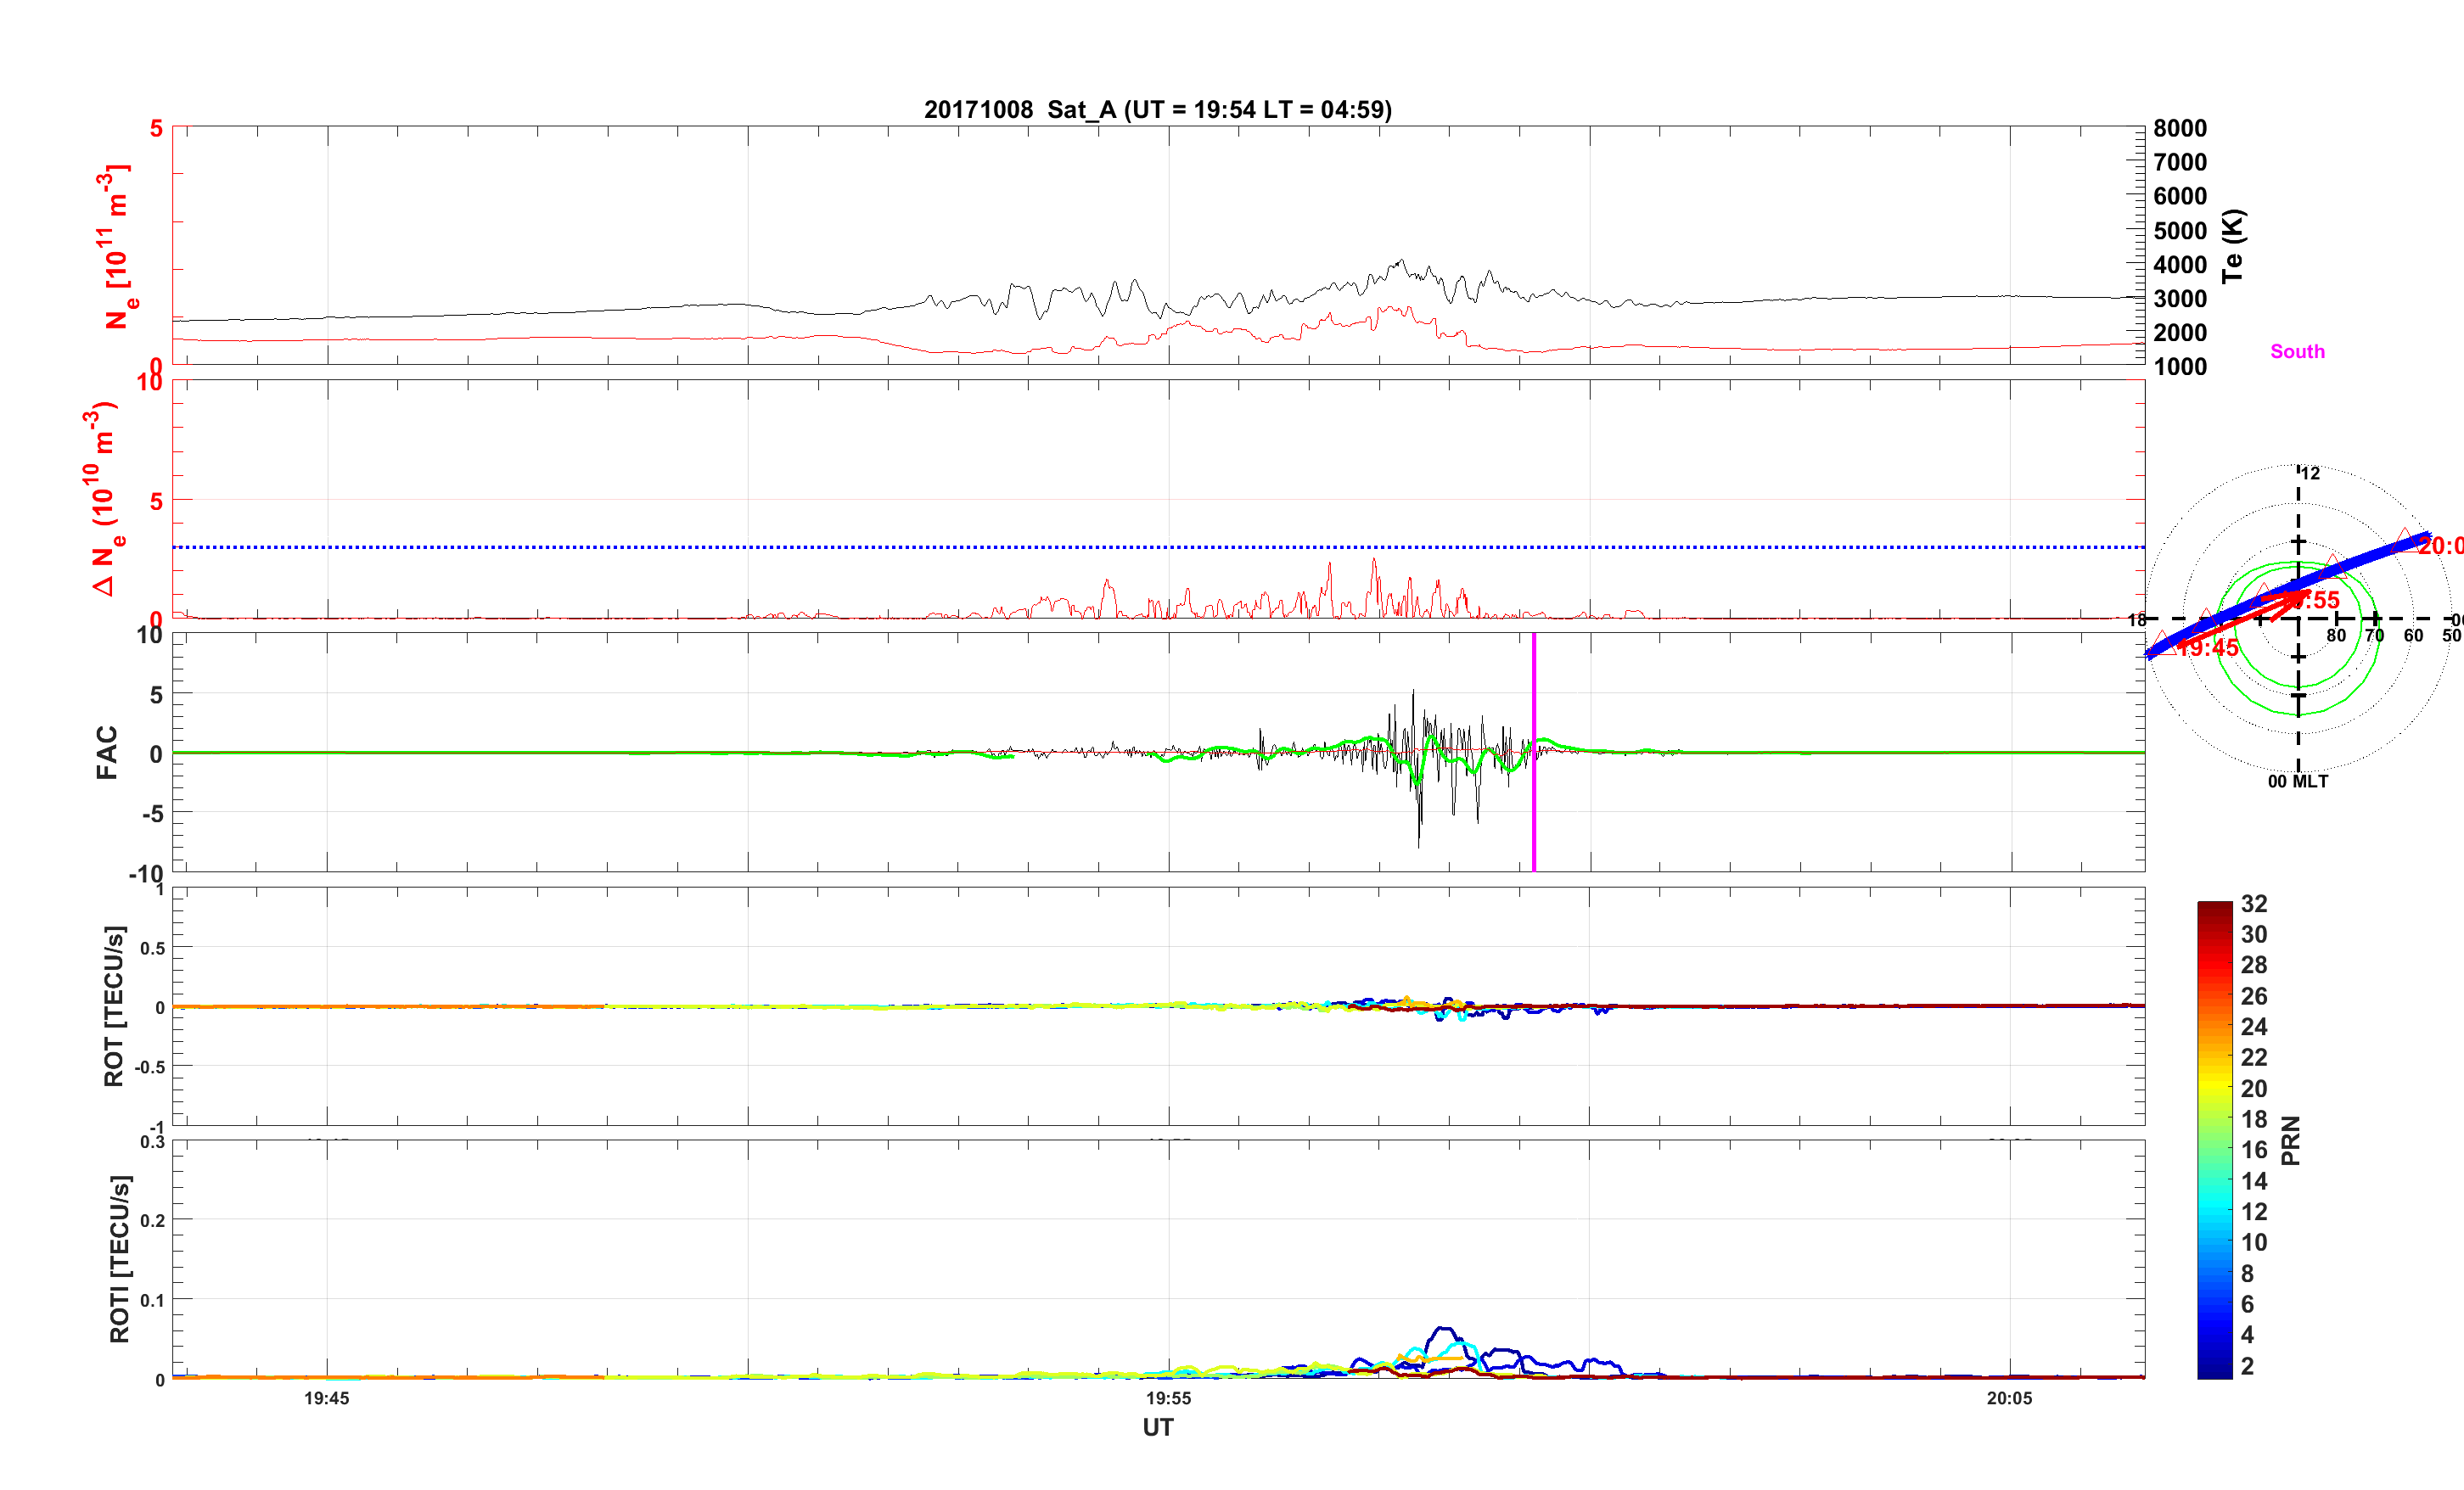
Task: Click the 'PRN' colorbar label
Action: 2290,1140
